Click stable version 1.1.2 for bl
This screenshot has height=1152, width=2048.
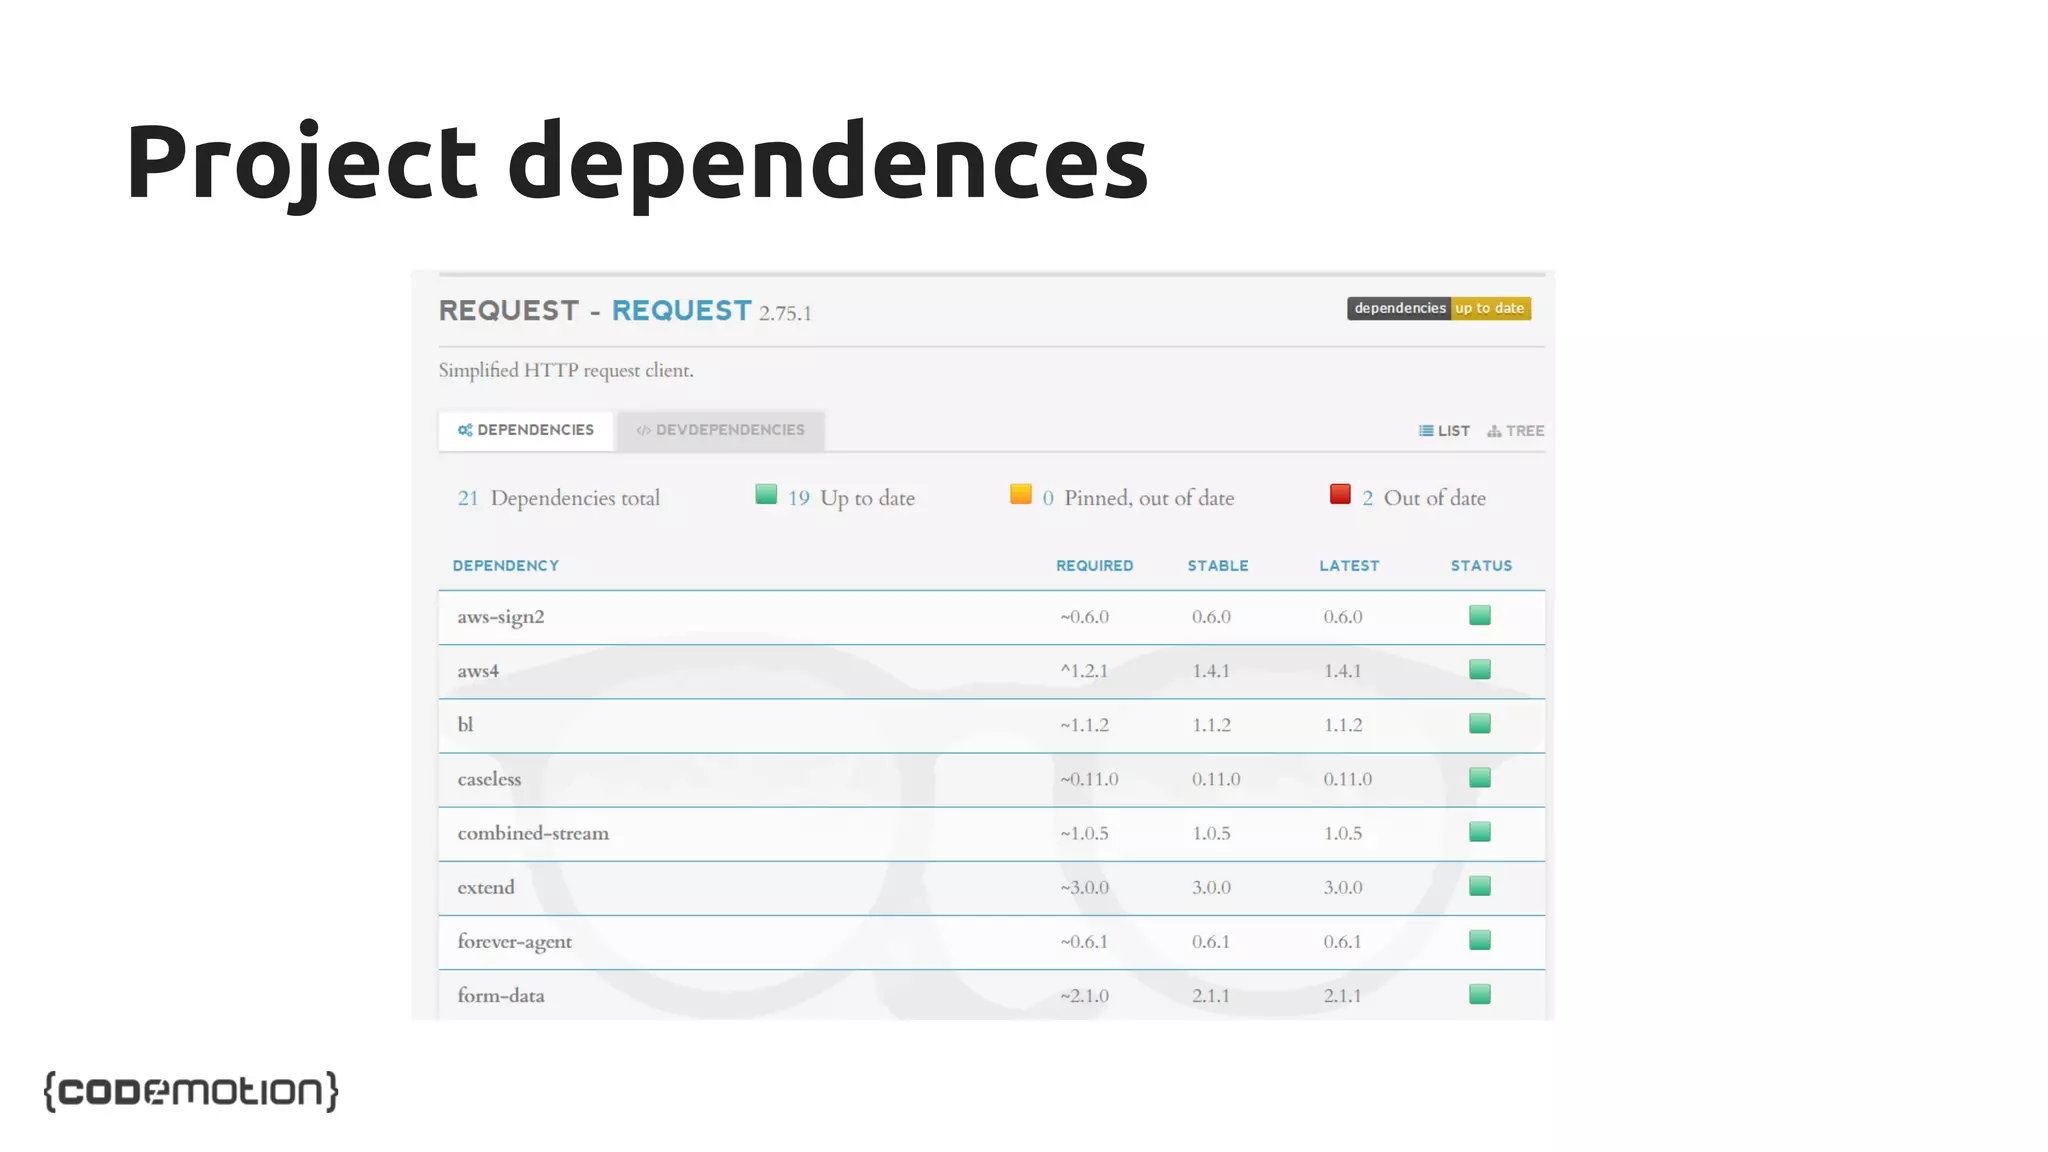pyautogui.click(x=1211, y=725)
